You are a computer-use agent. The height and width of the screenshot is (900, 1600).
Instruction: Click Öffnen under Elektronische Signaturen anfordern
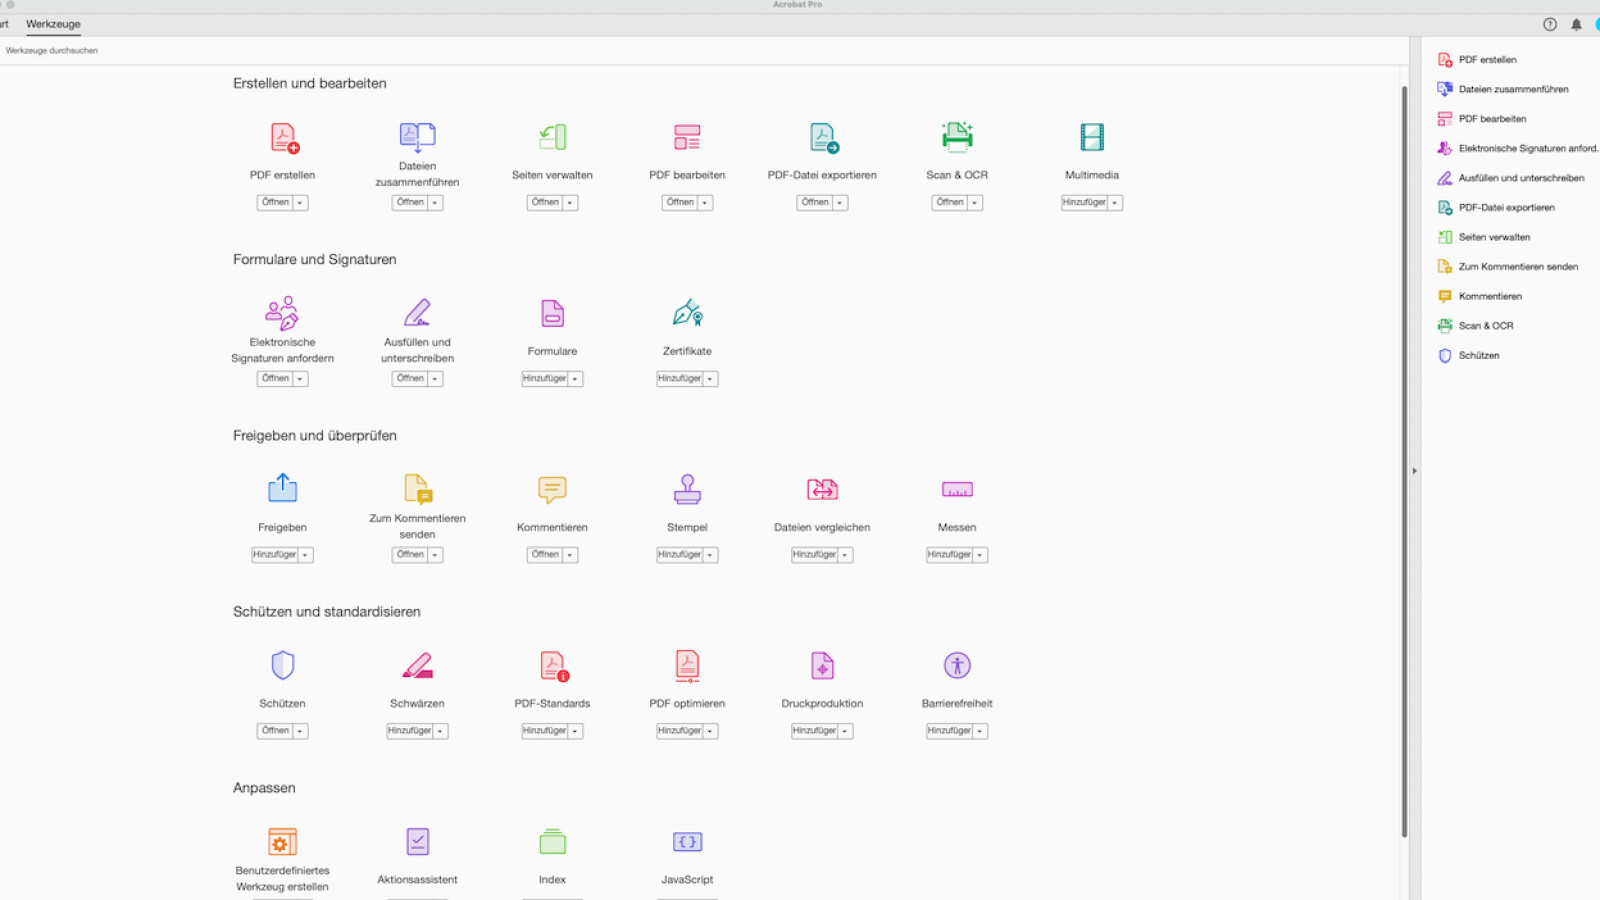pos(276,378)
